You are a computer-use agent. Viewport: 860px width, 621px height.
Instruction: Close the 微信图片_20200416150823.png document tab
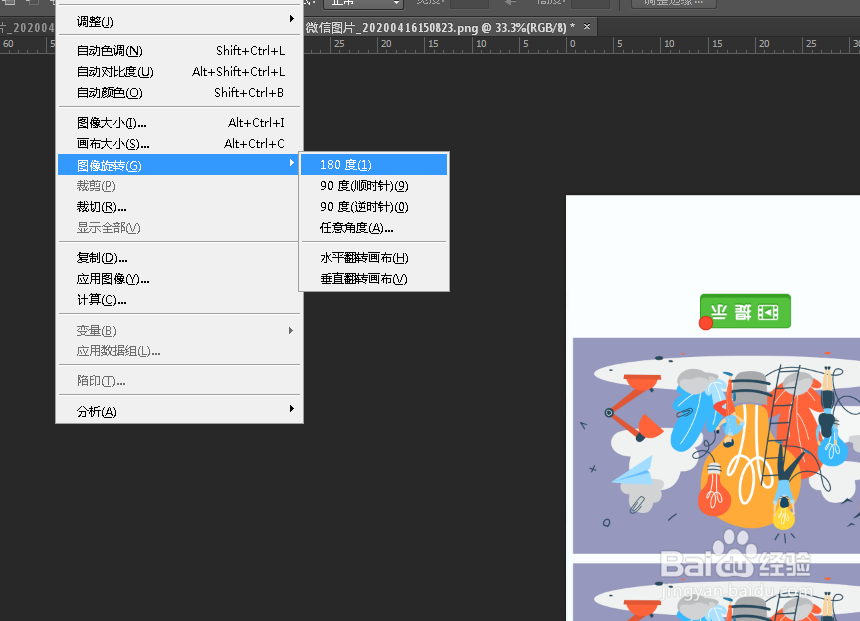point(587,26)
